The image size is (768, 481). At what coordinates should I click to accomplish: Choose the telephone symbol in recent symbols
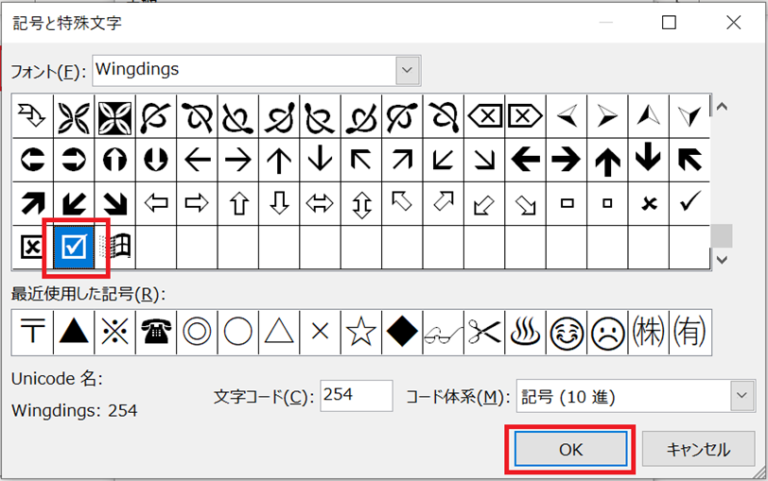point(155,331)
